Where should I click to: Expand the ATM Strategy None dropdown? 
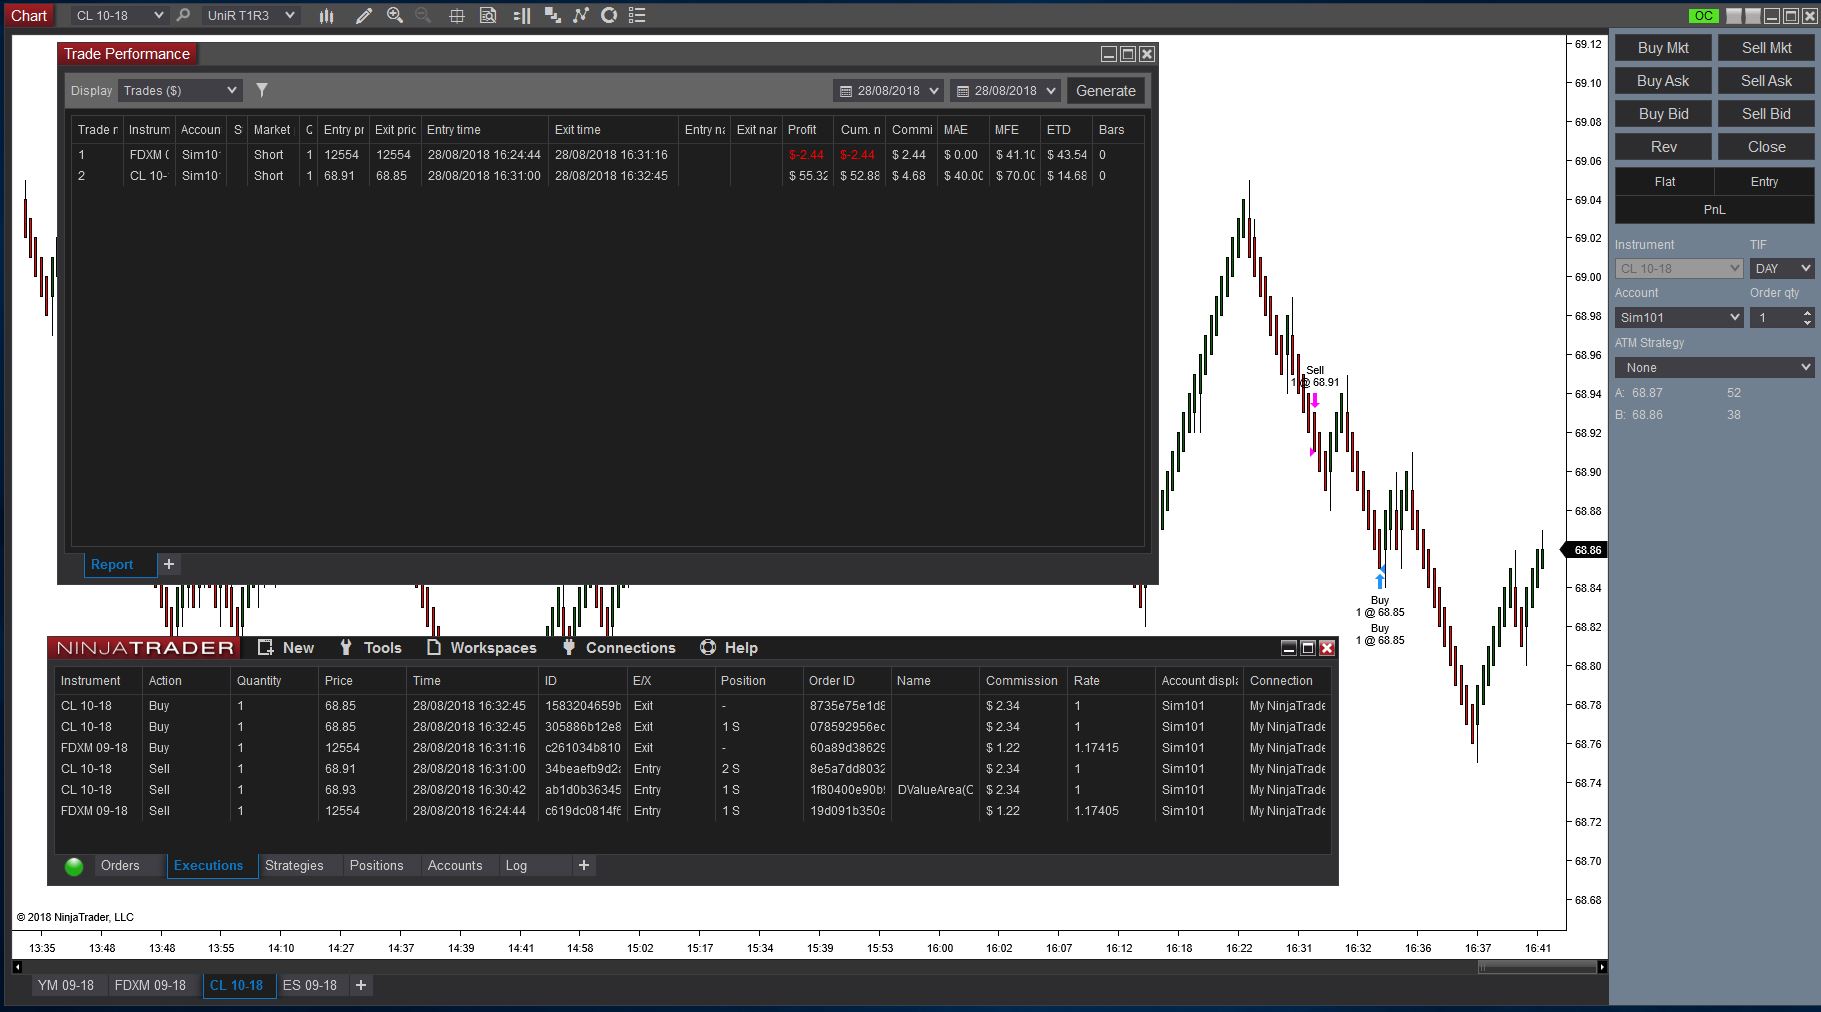click(x=1714, y=367)
